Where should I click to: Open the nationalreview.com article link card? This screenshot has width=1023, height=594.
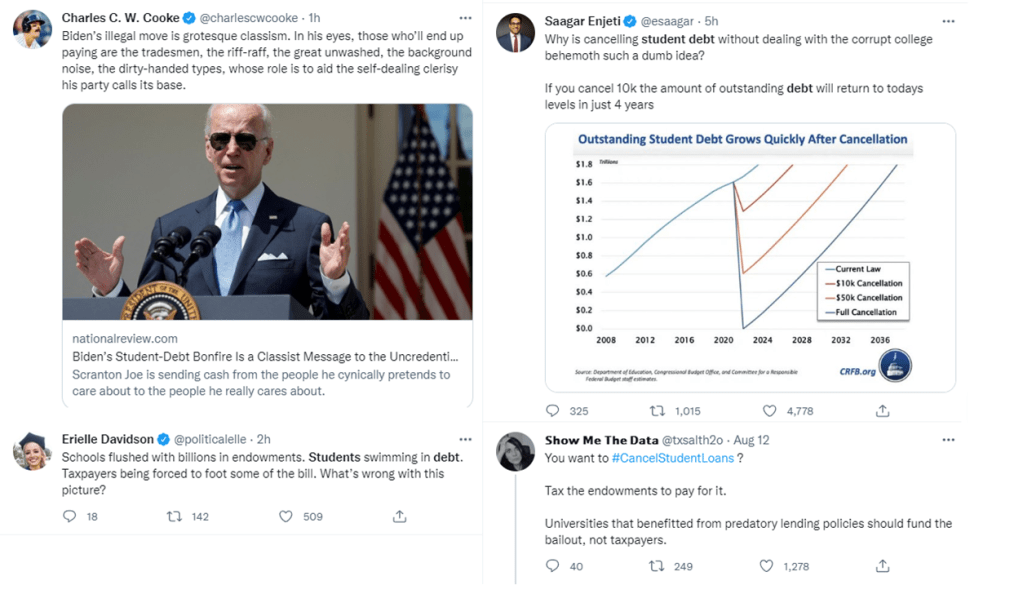pyautogui.click(x=267, y=364)
